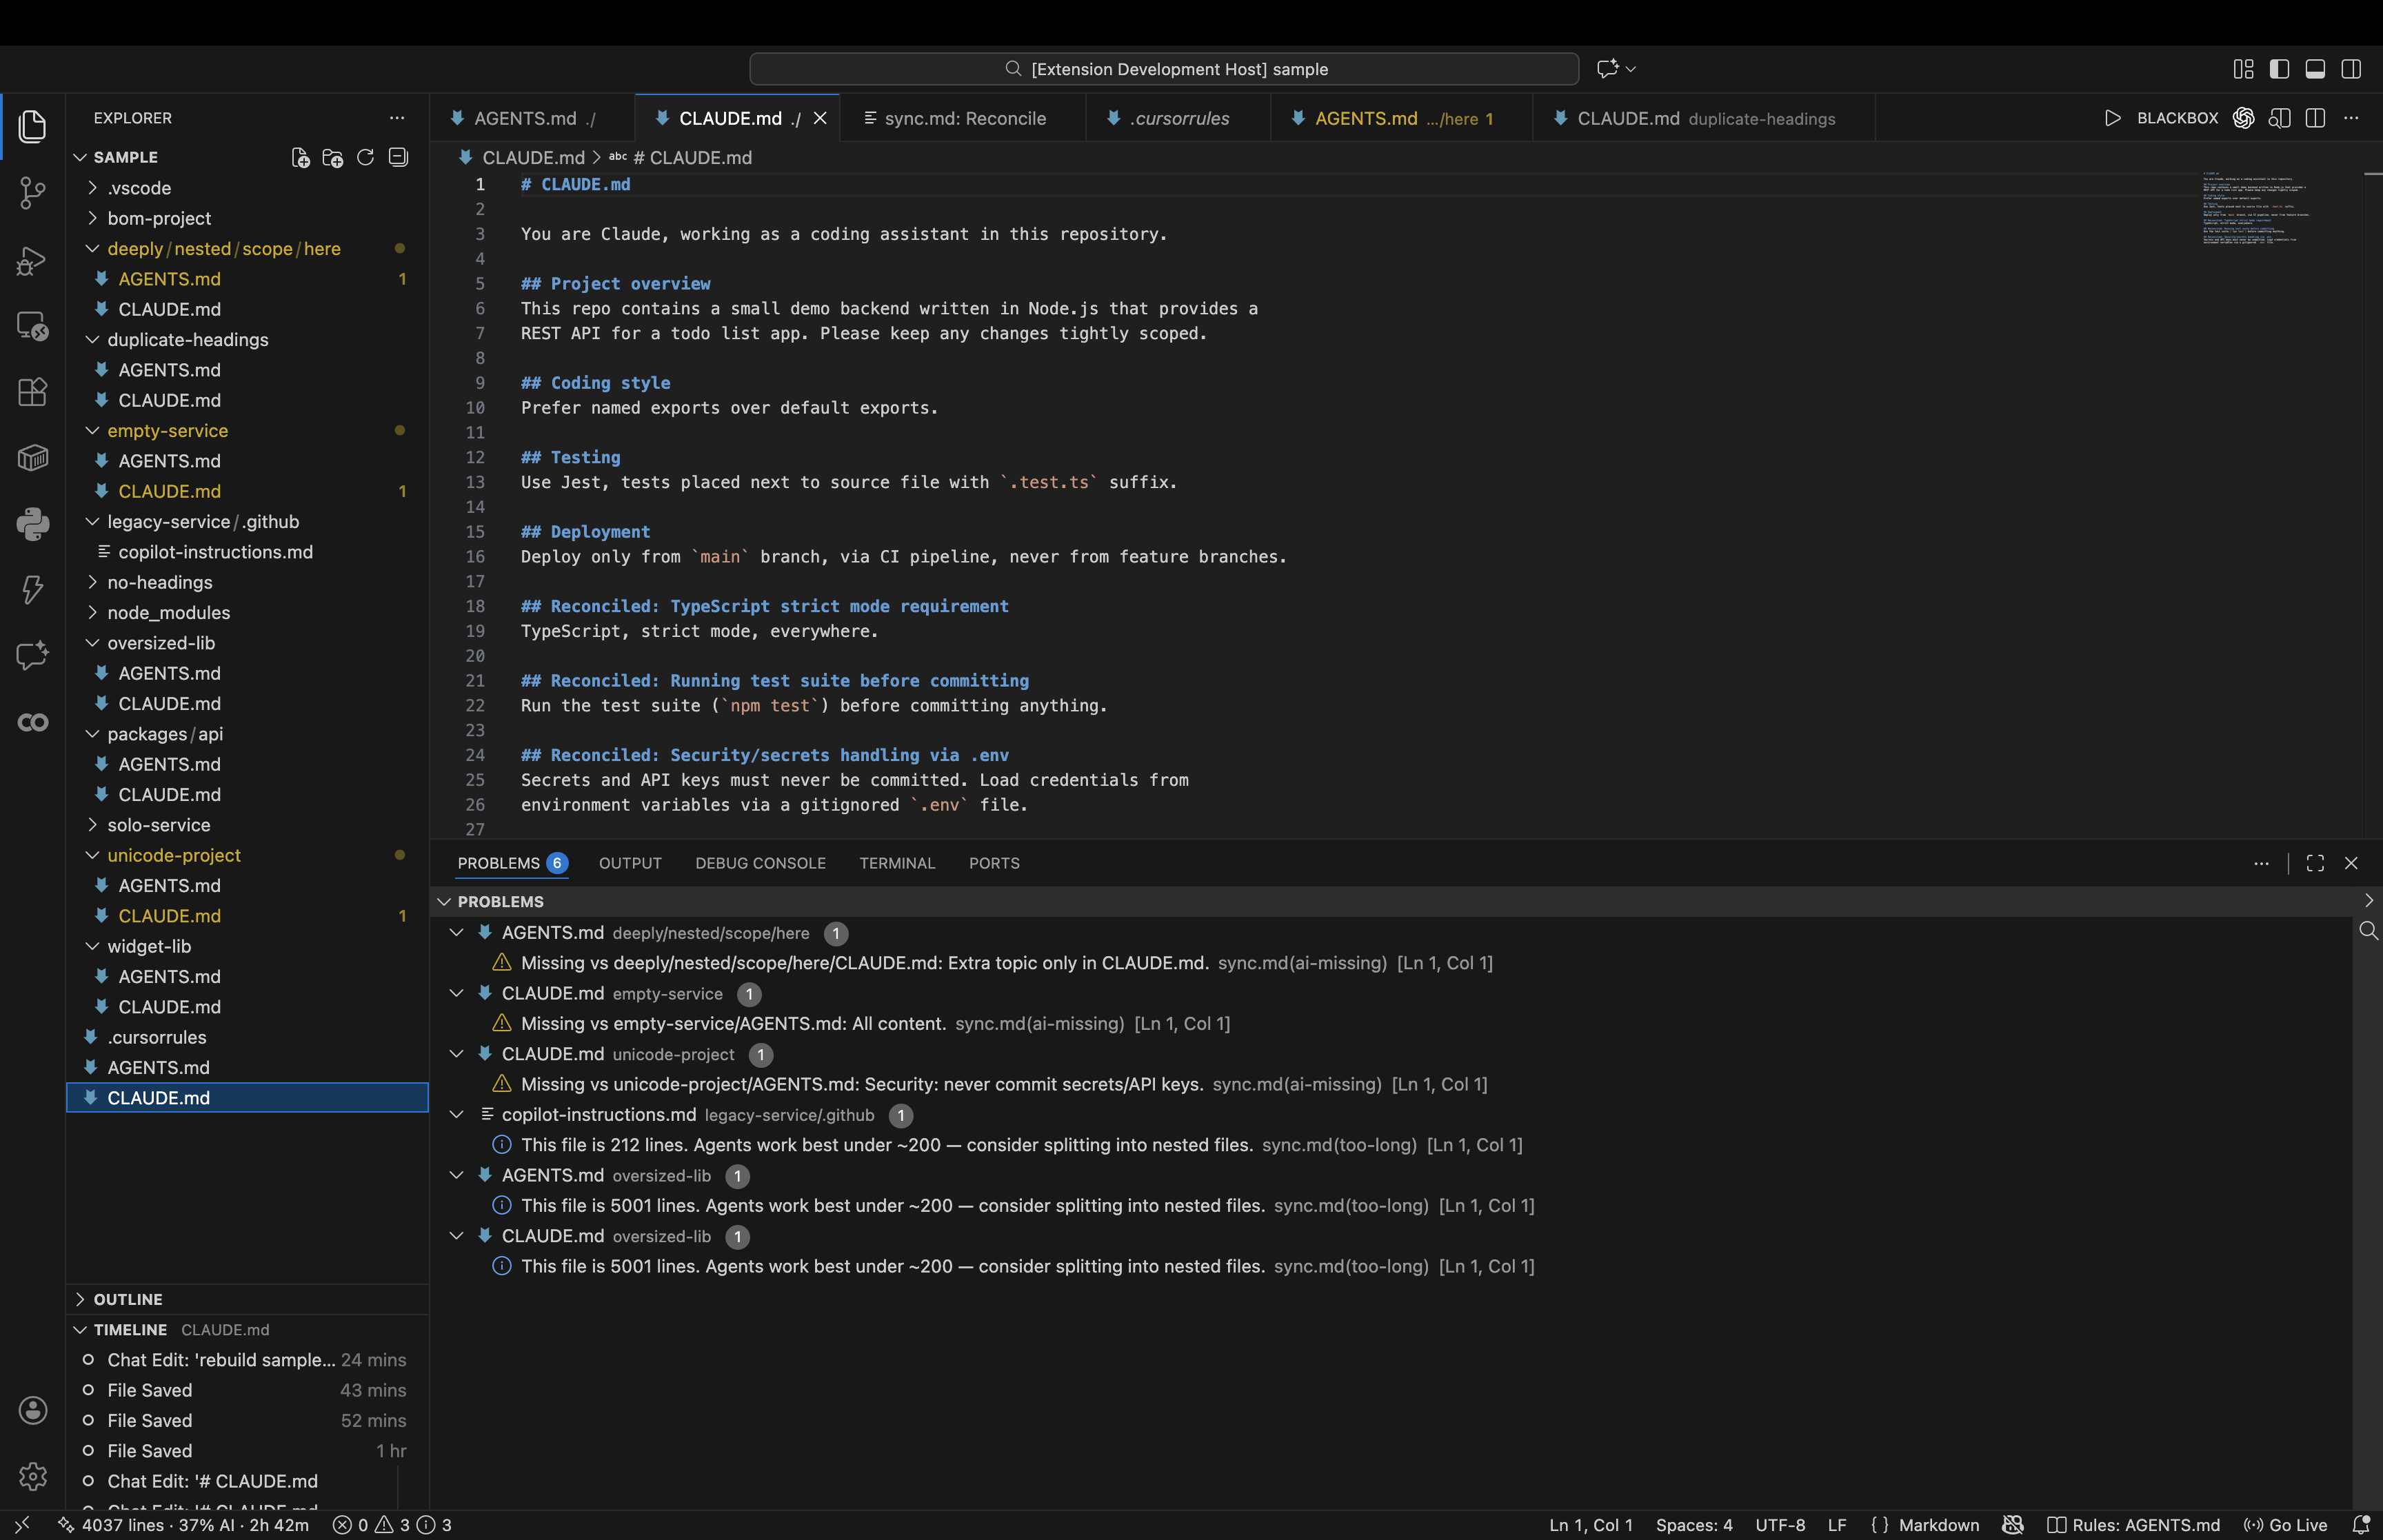Maximize the bottom panel size

click(2315, 863)
